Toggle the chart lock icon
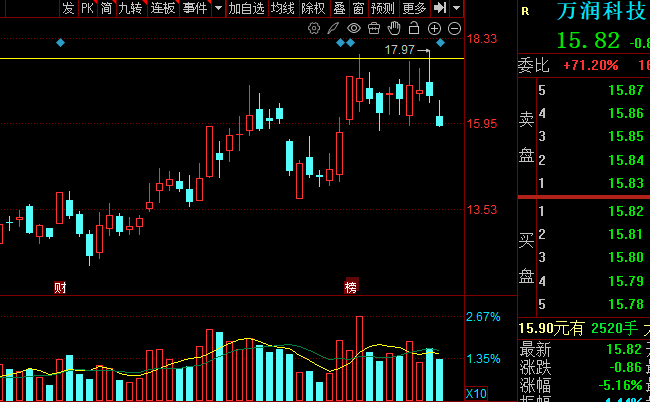The width and height of the screenshot is (650, 402). coord(414,28)
